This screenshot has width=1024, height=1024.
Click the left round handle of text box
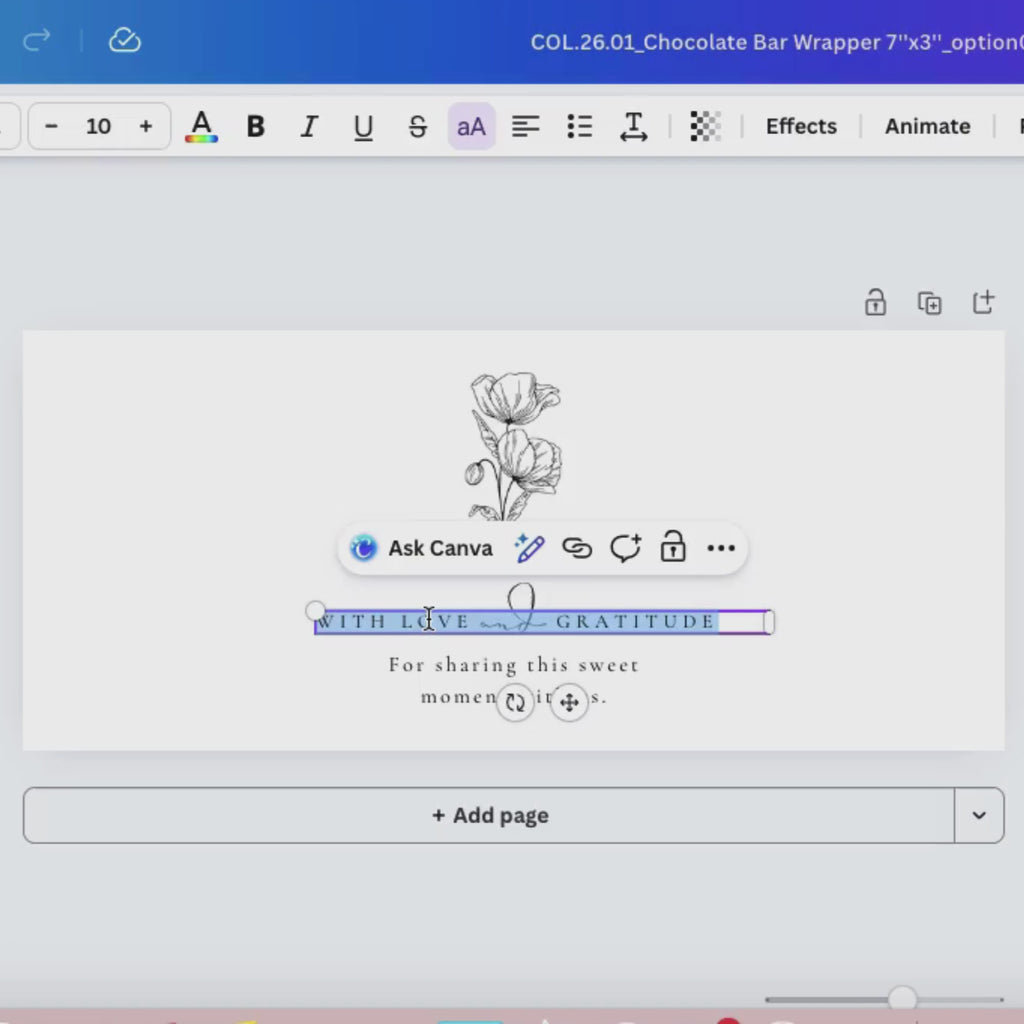pyautogui.click(x=315, y=611)
